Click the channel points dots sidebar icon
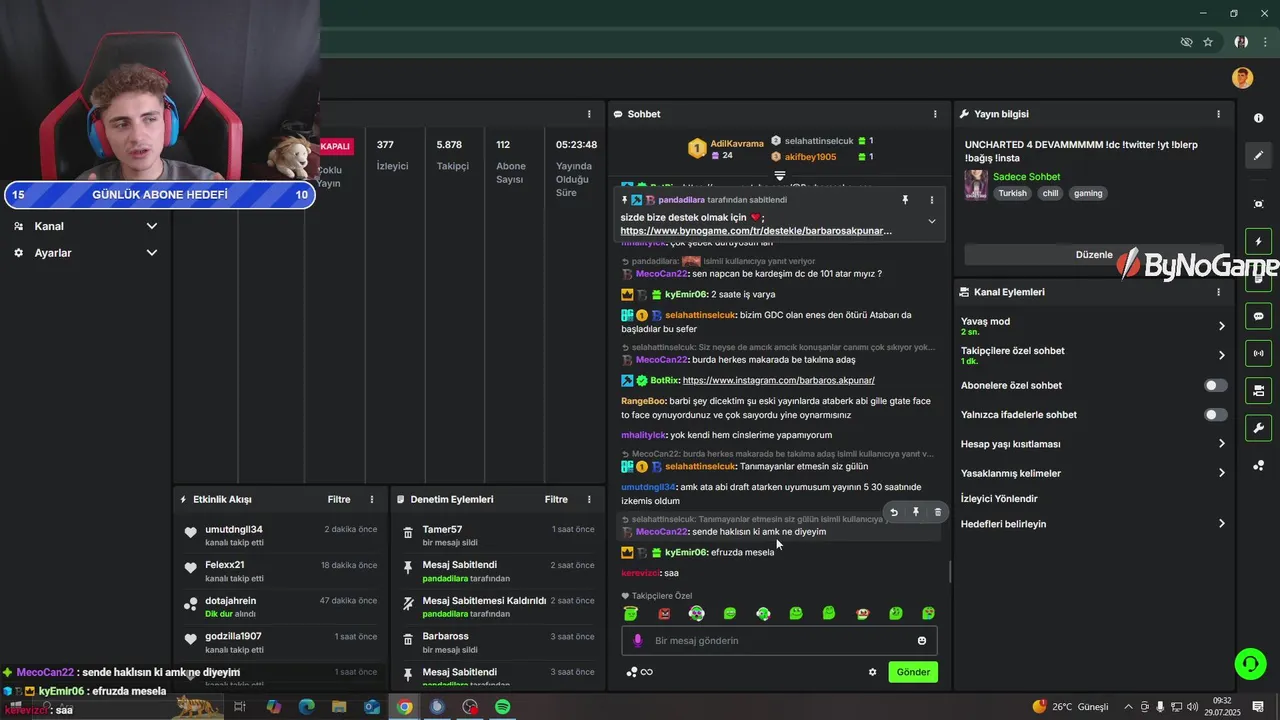Screen dimensions: 1280x720 tap(1258, 466)
